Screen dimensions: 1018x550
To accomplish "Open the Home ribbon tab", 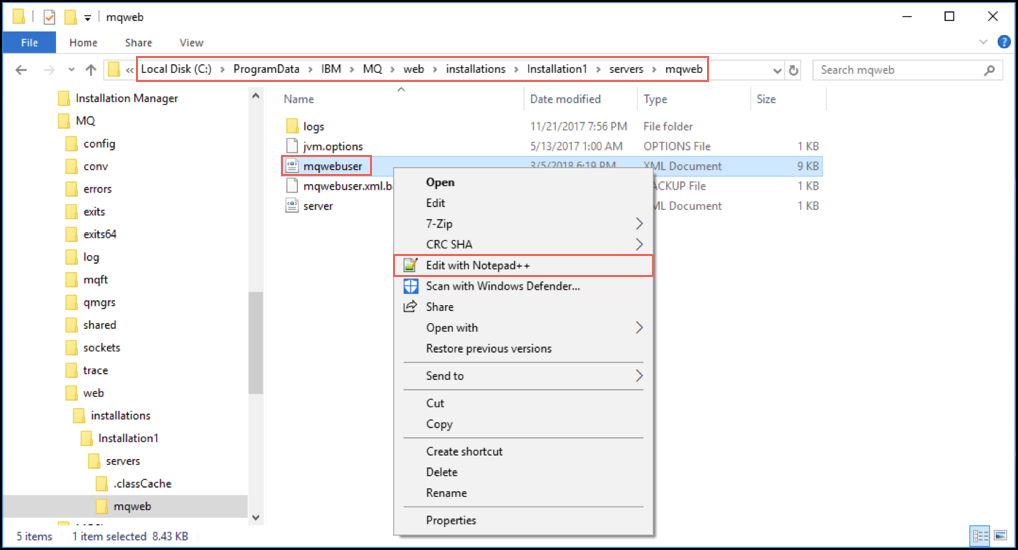I will pos(83,43).
